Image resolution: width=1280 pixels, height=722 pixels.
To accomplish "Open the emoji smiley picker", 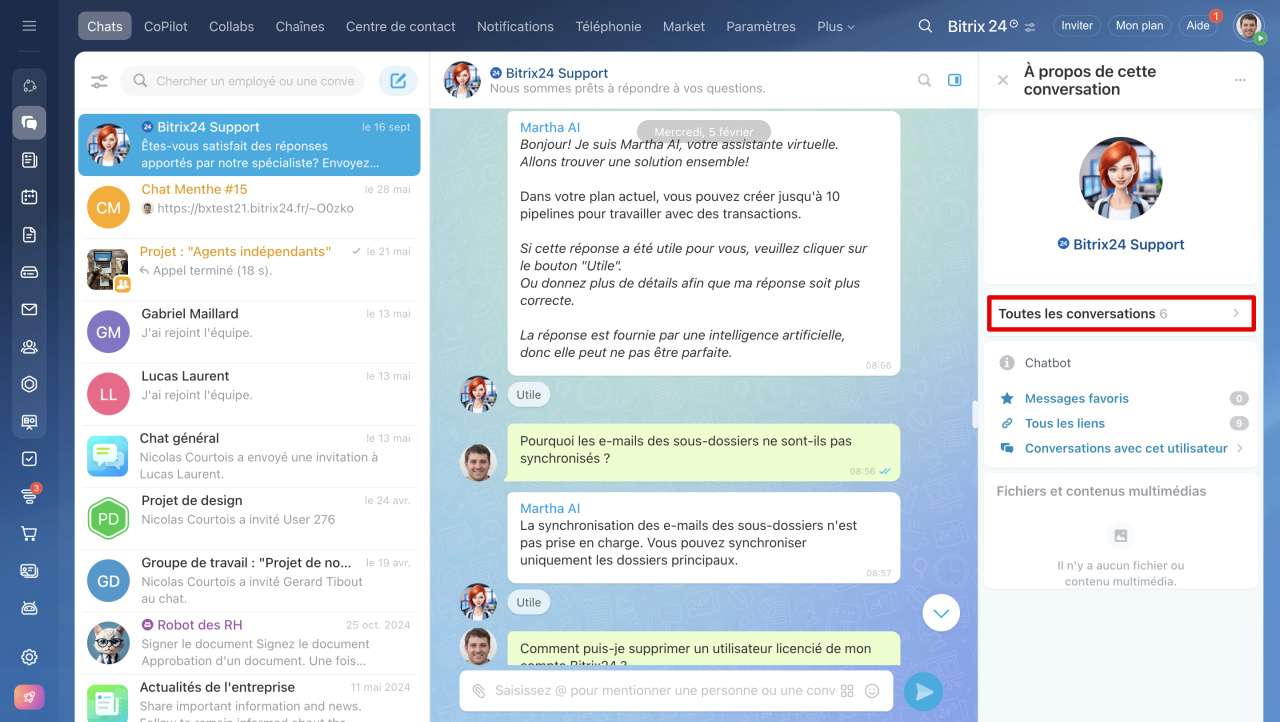I will point(872,691).
